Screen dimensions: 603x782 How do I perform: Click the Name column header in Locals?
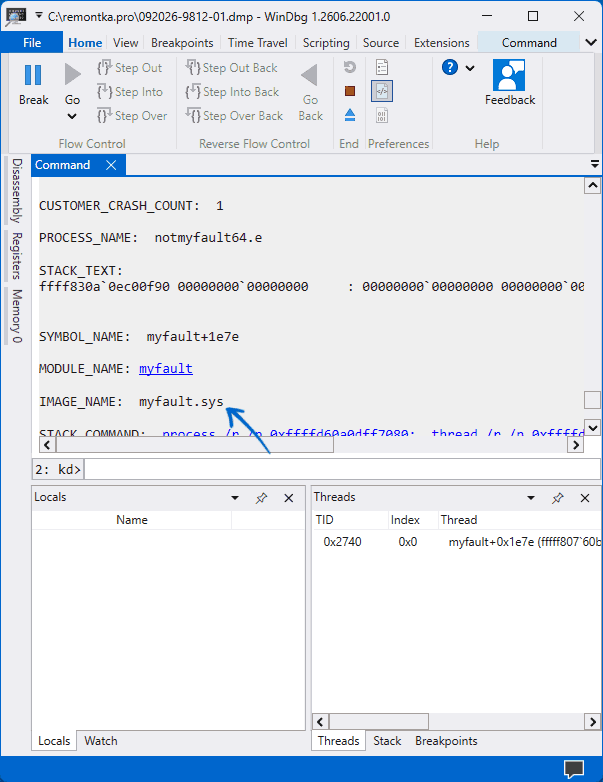coord(132,520)
